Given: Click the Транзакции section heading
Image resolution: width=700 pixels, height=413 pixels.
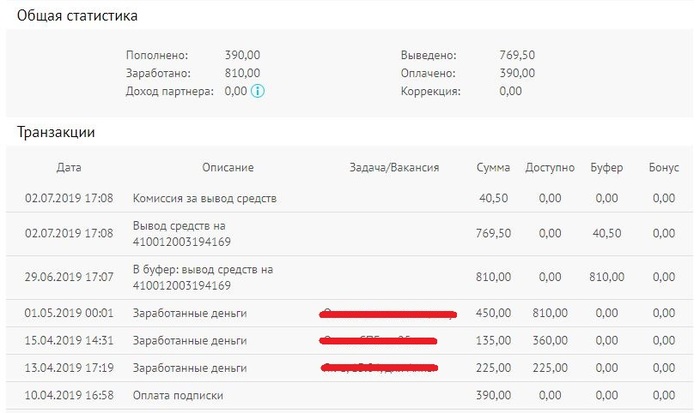Looking at the screenshot, I should [56, 132].
